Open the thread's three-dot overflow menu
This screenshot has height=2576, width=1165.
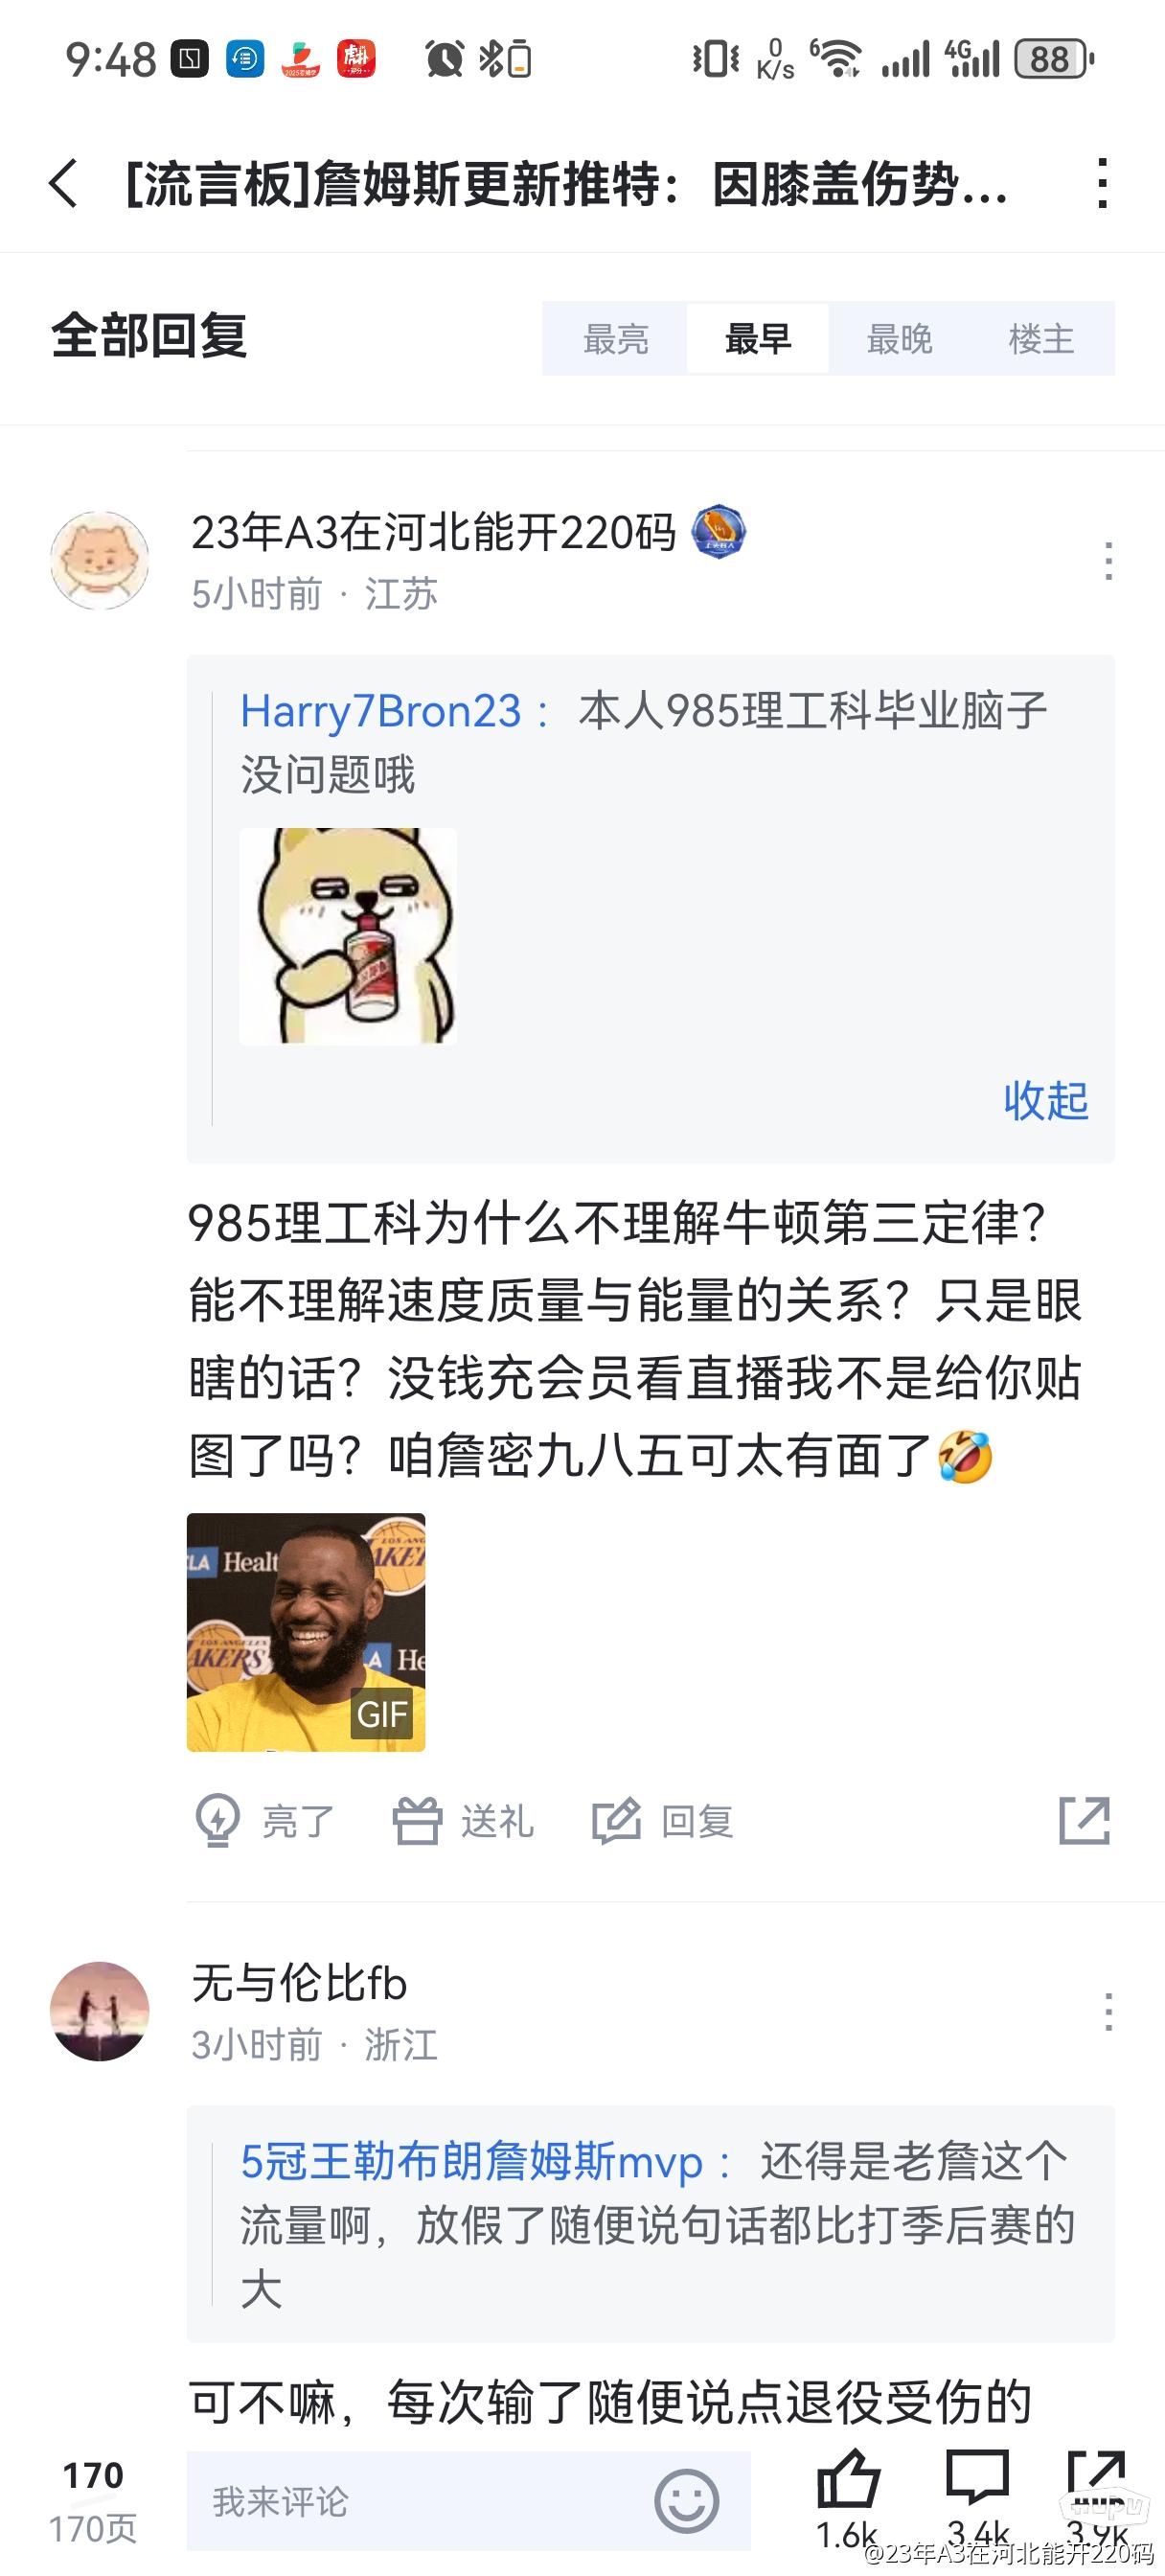coord(1102,184)
